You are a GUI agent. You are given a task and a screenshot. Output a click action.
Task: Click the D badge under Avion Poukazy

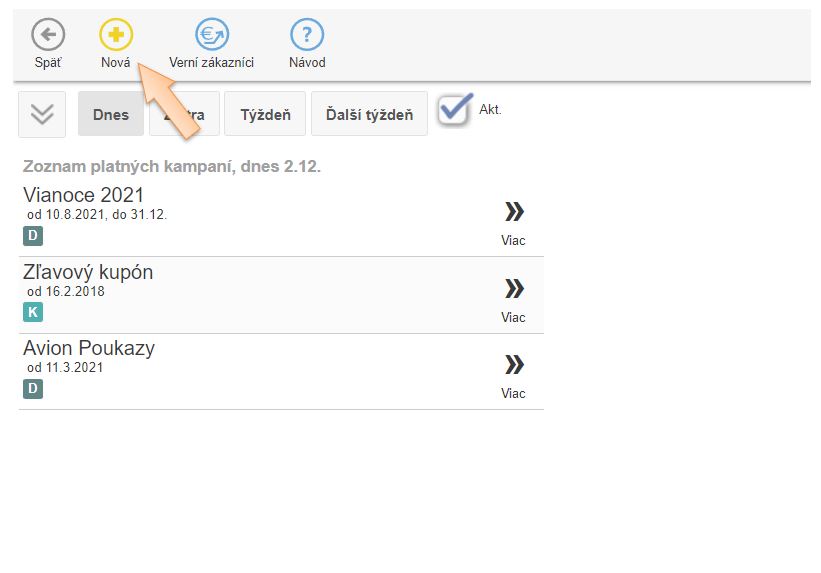[x=33, y=388]
